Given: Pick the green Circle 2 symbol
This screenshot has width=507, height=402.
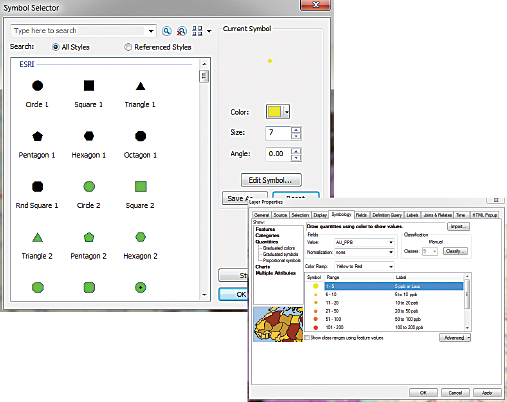Looking at the screenshot, I should [89, 187].
